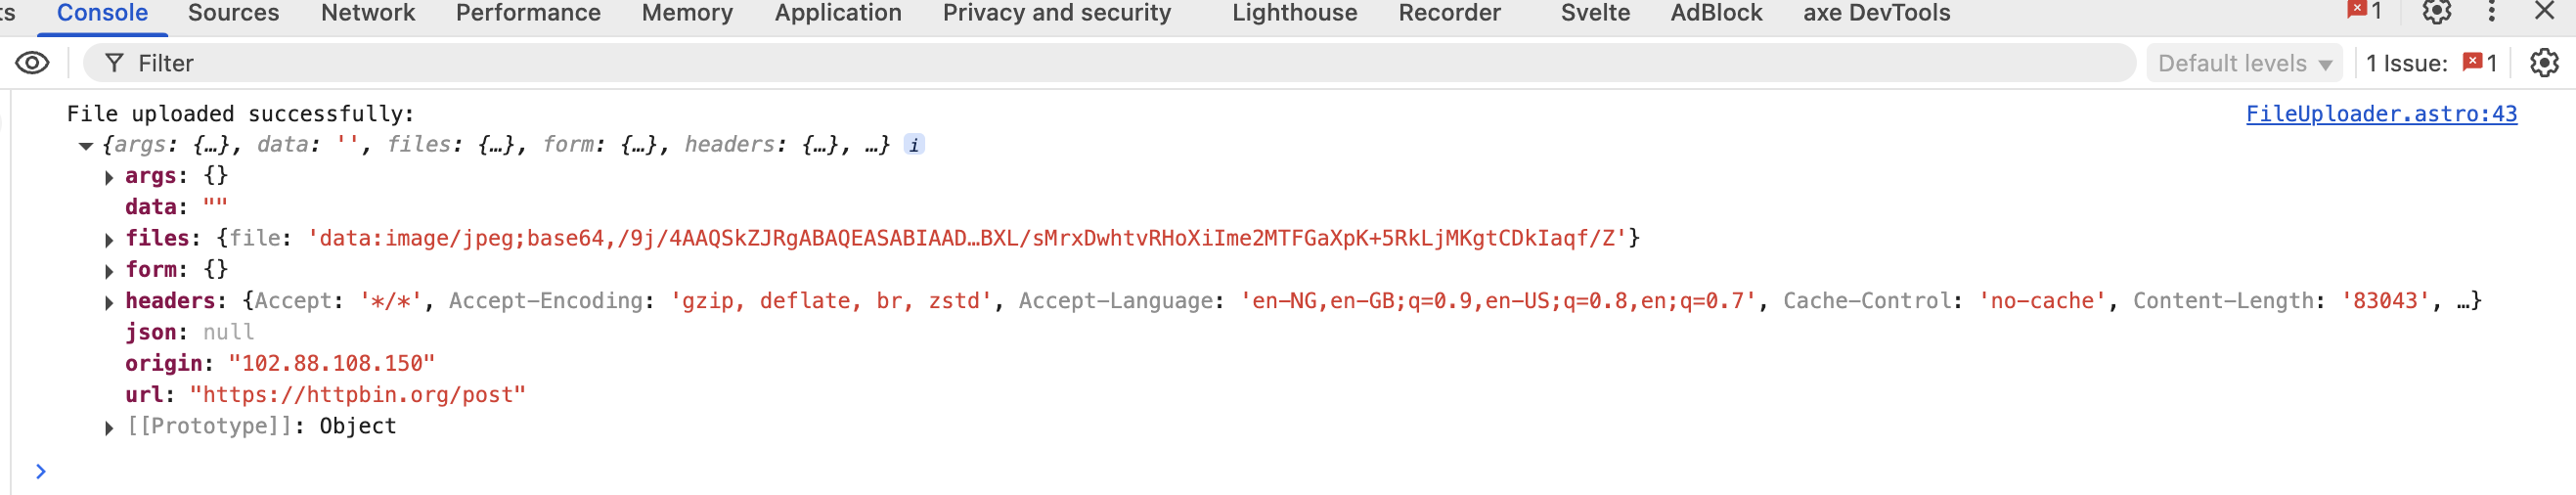Switch to the Network tab
This screenshot has width=2576, height=495.
click(367, 13)
